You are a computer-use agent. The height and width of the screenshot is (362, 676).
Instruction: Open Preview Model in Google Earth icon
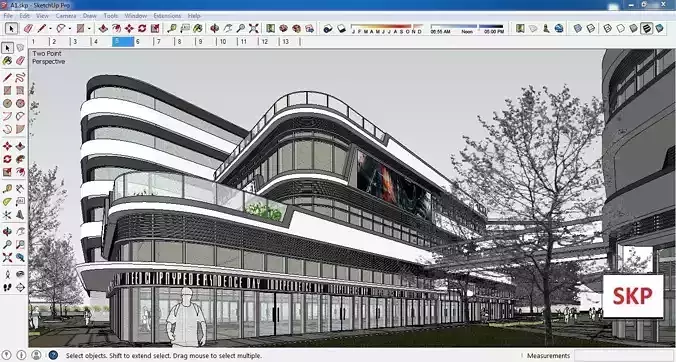tap(559, 28)
